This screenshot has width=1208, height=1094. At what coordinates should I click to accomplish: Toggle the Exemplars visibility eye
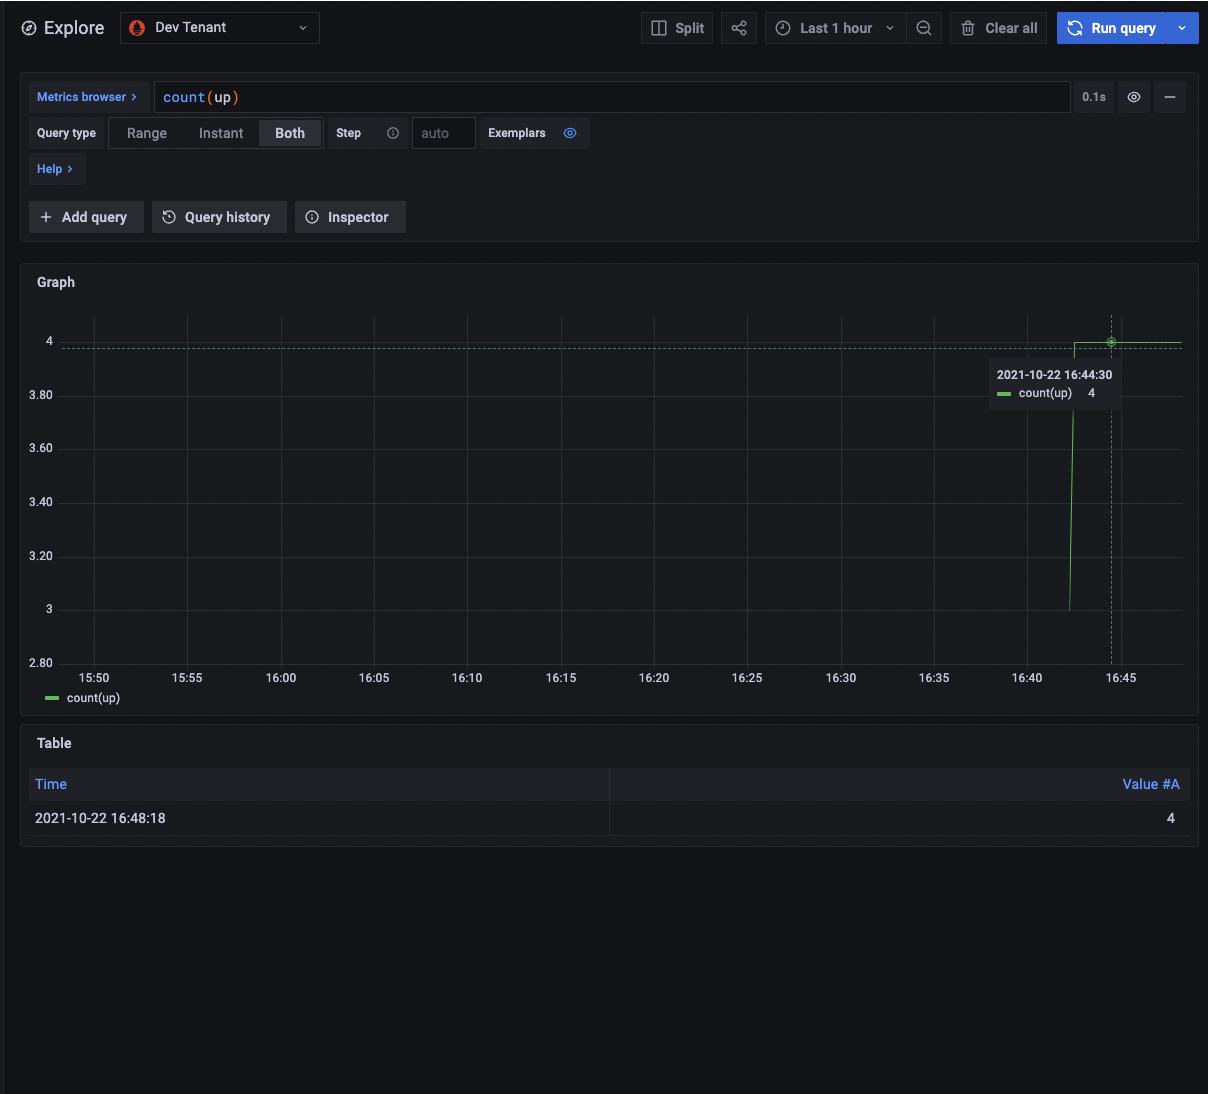click(569, 132)
